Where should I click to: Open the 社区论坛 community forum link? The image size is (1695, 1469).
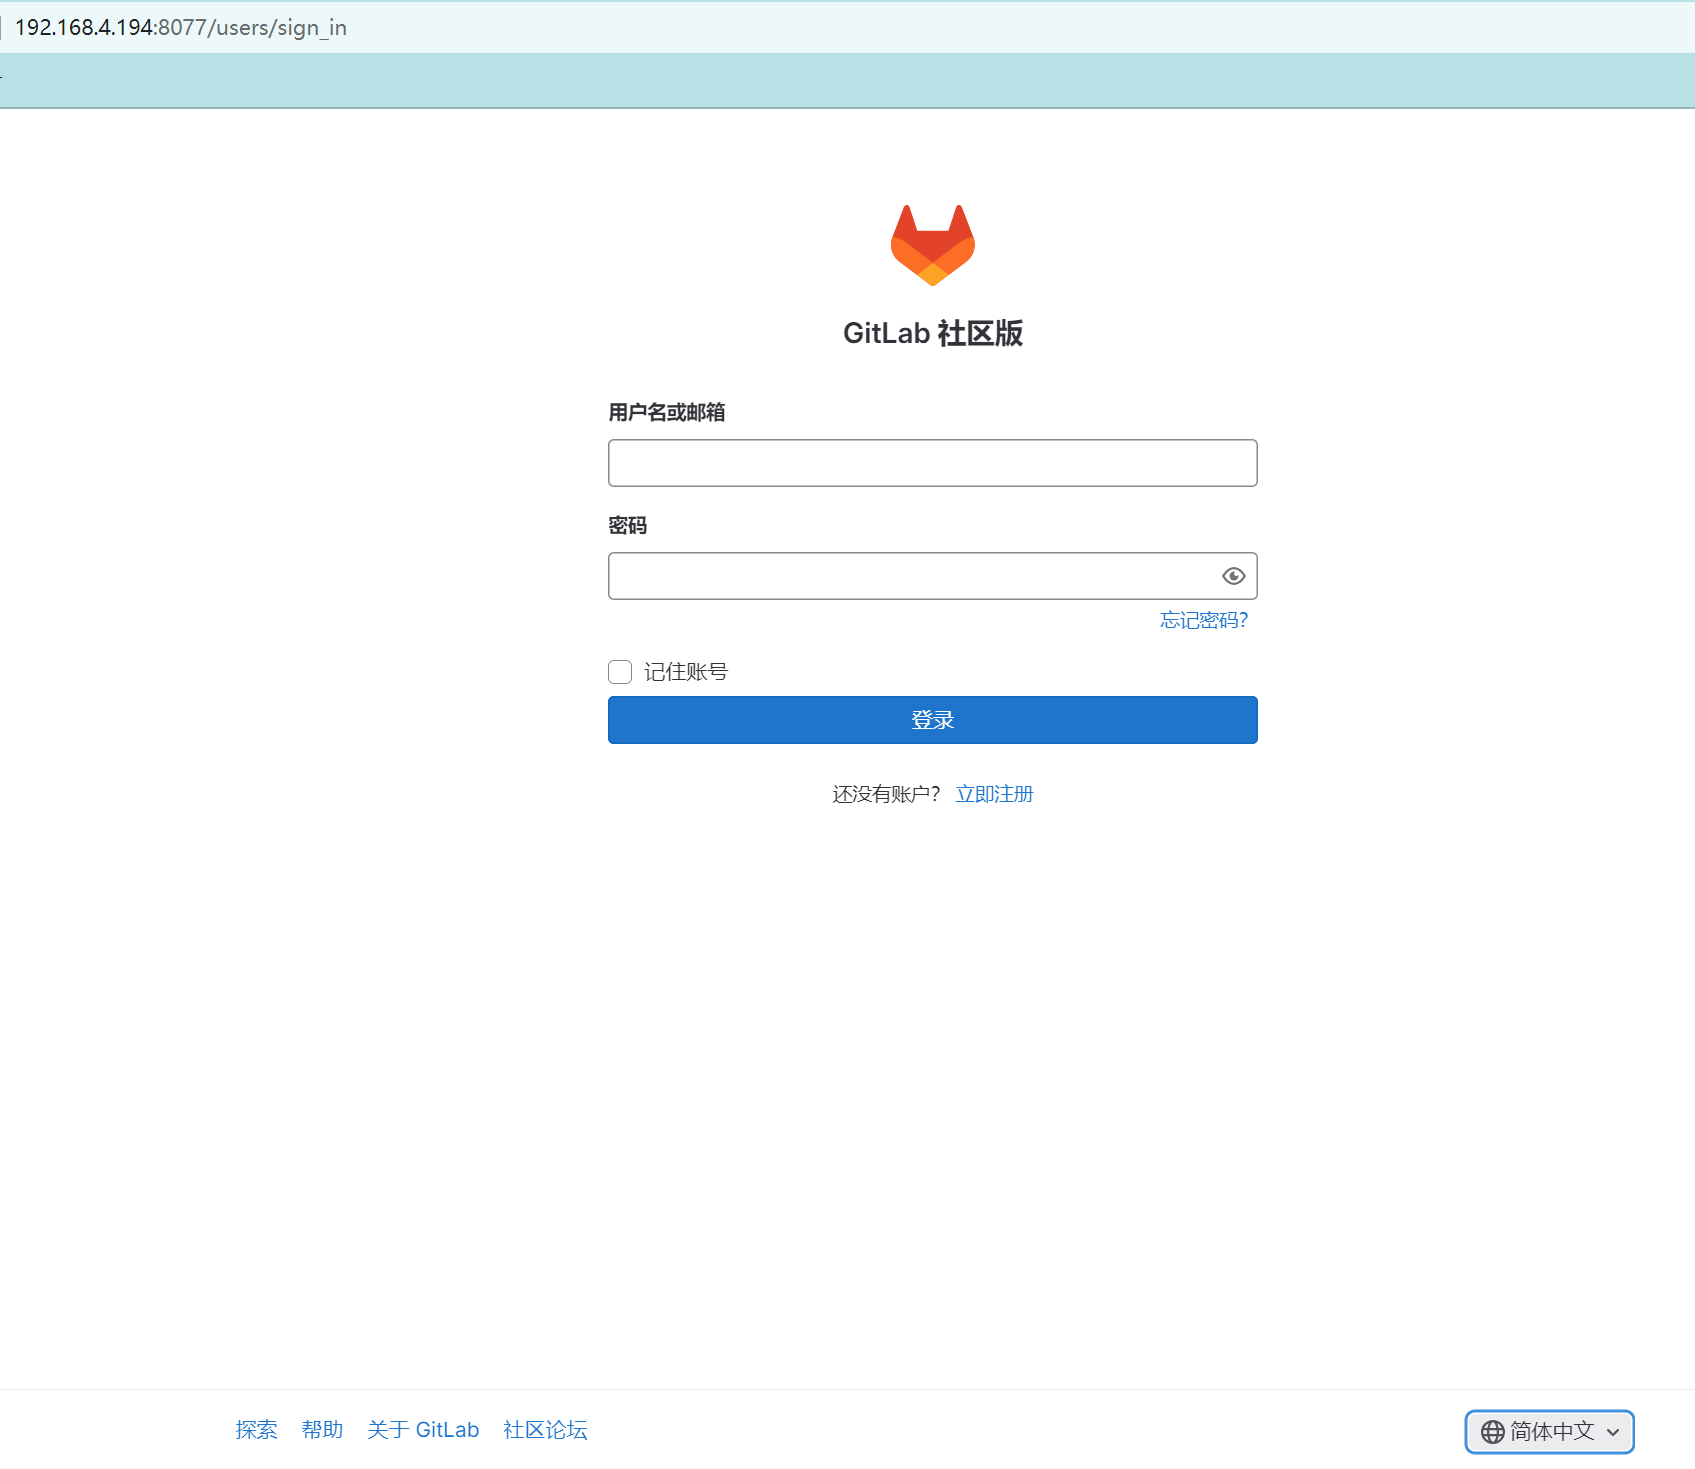pyautogui.click(x=545, y=1430)
